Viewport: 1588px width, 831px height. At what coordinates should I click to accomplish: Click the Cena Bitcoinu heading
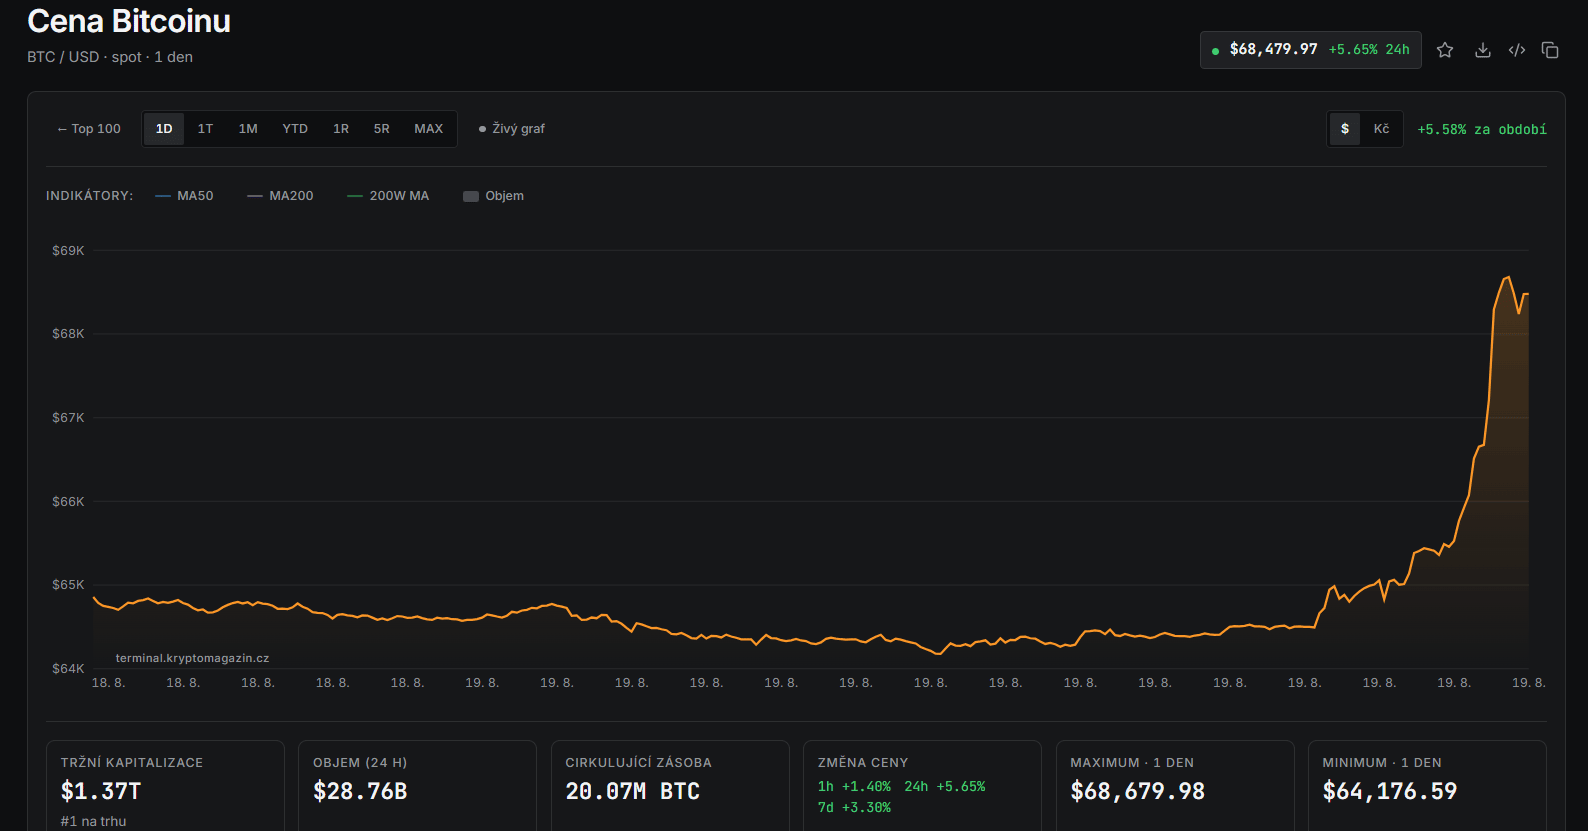point(129,21)
